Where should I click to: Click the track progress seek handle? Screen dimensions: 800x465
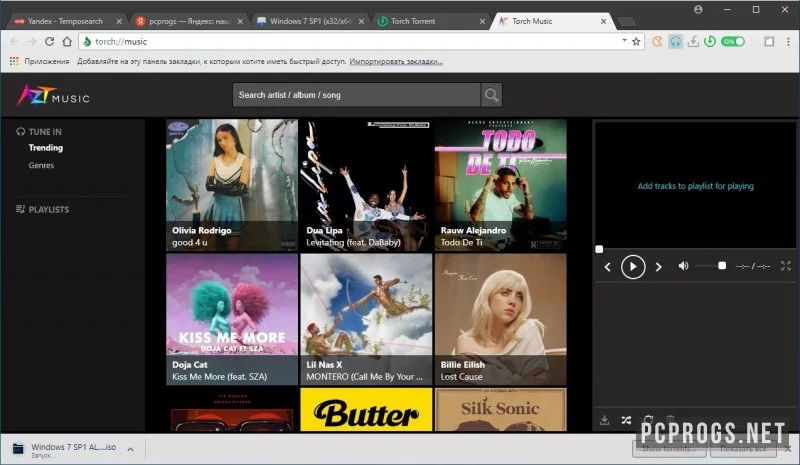[x=599, y=249]
